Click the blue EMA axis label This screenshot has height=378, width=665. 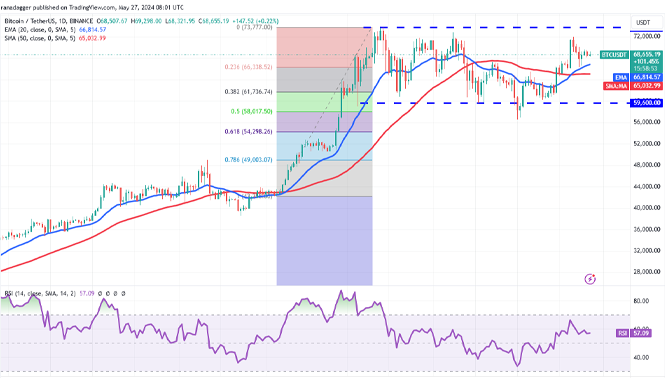[x=621, y=77]
